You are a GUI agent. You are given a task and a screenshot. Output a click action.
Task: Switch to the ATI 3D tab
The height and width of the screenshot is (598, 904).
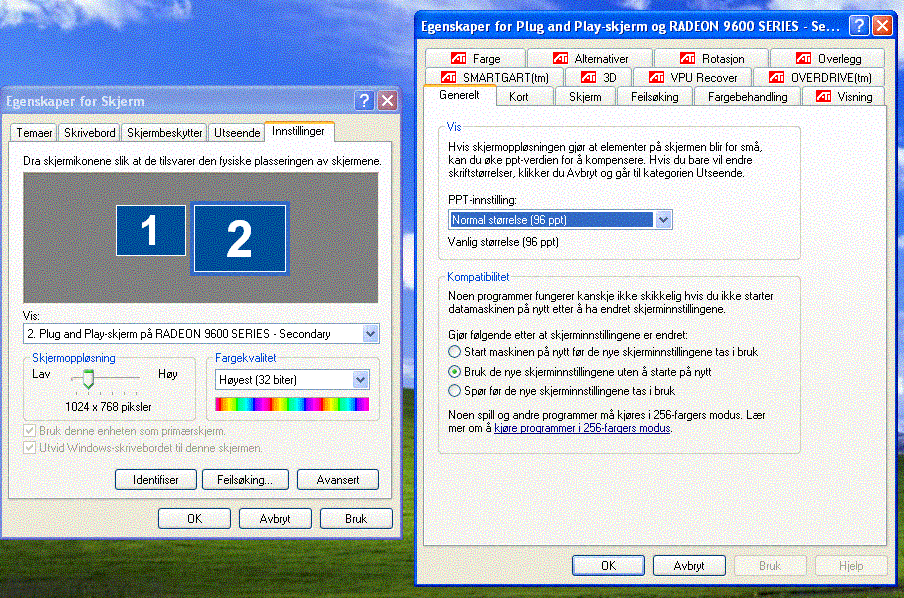(598, 77)
